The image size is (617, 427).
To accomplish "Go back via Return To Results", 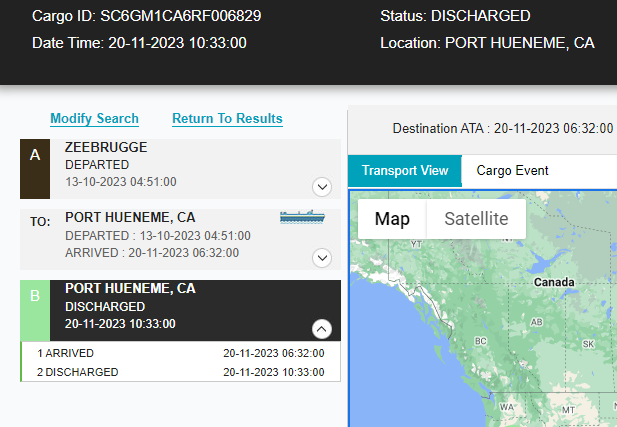I will point(227,119).
